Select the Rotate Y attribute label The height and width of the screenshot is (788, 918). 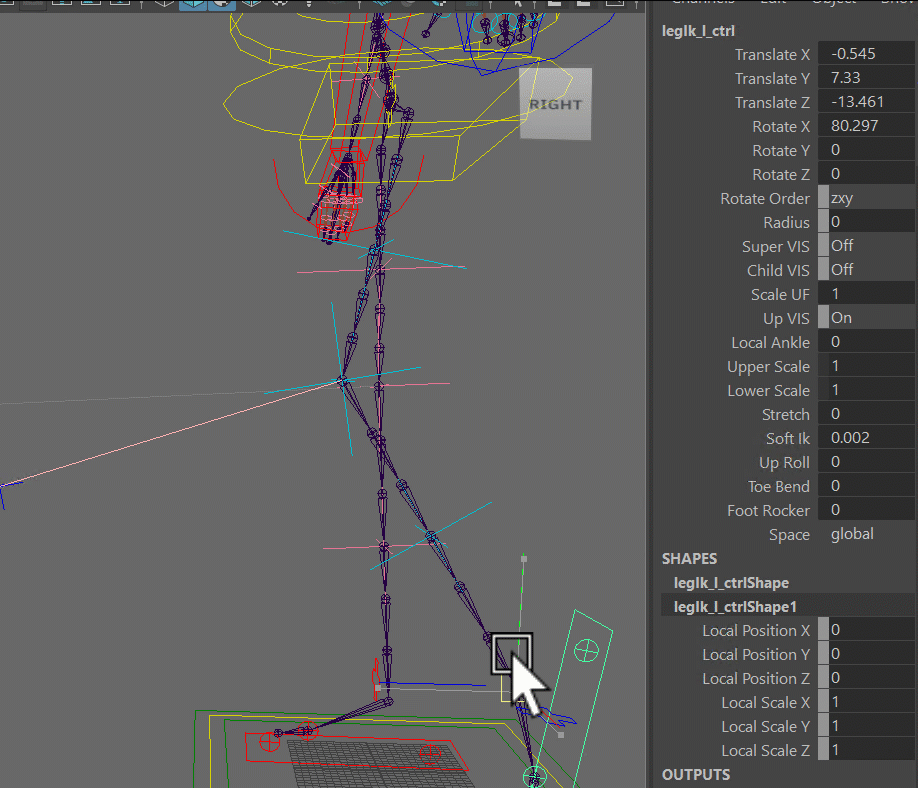[x=781, y=150]
